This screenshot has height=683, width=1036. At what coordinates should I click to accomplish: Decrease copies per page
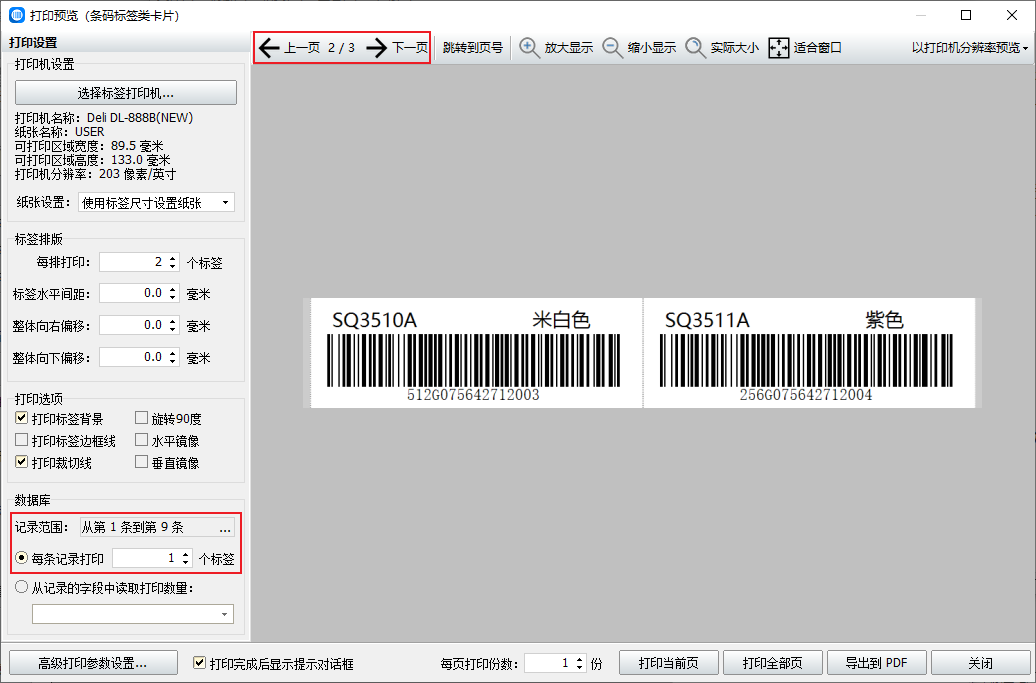pos(579,666)
